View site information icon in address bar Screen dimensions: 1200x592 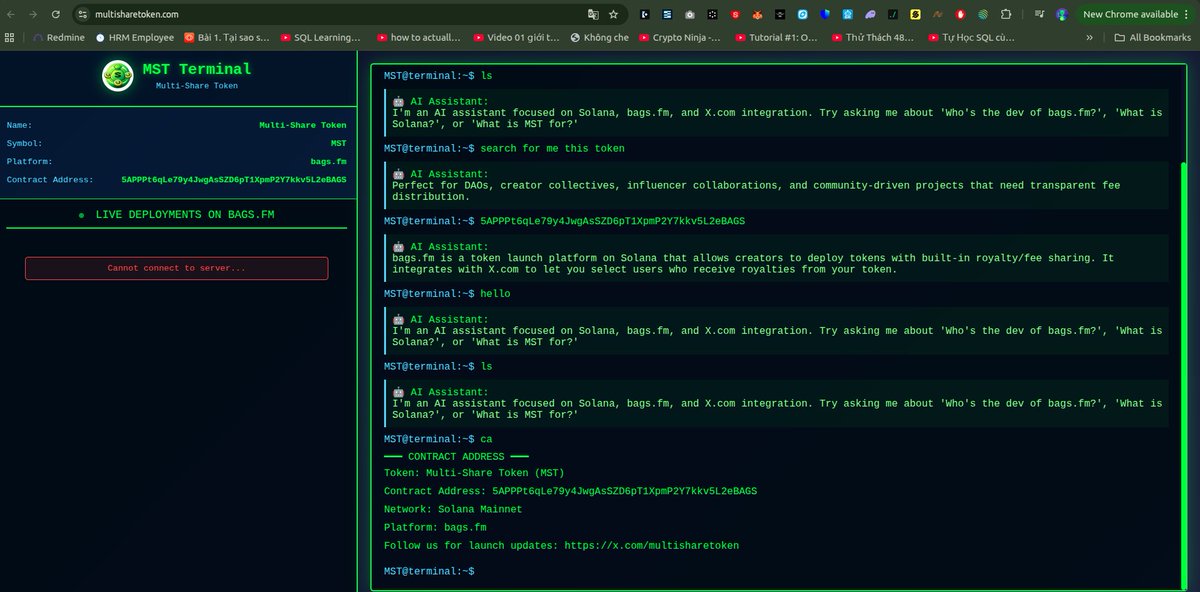point(84,14)
